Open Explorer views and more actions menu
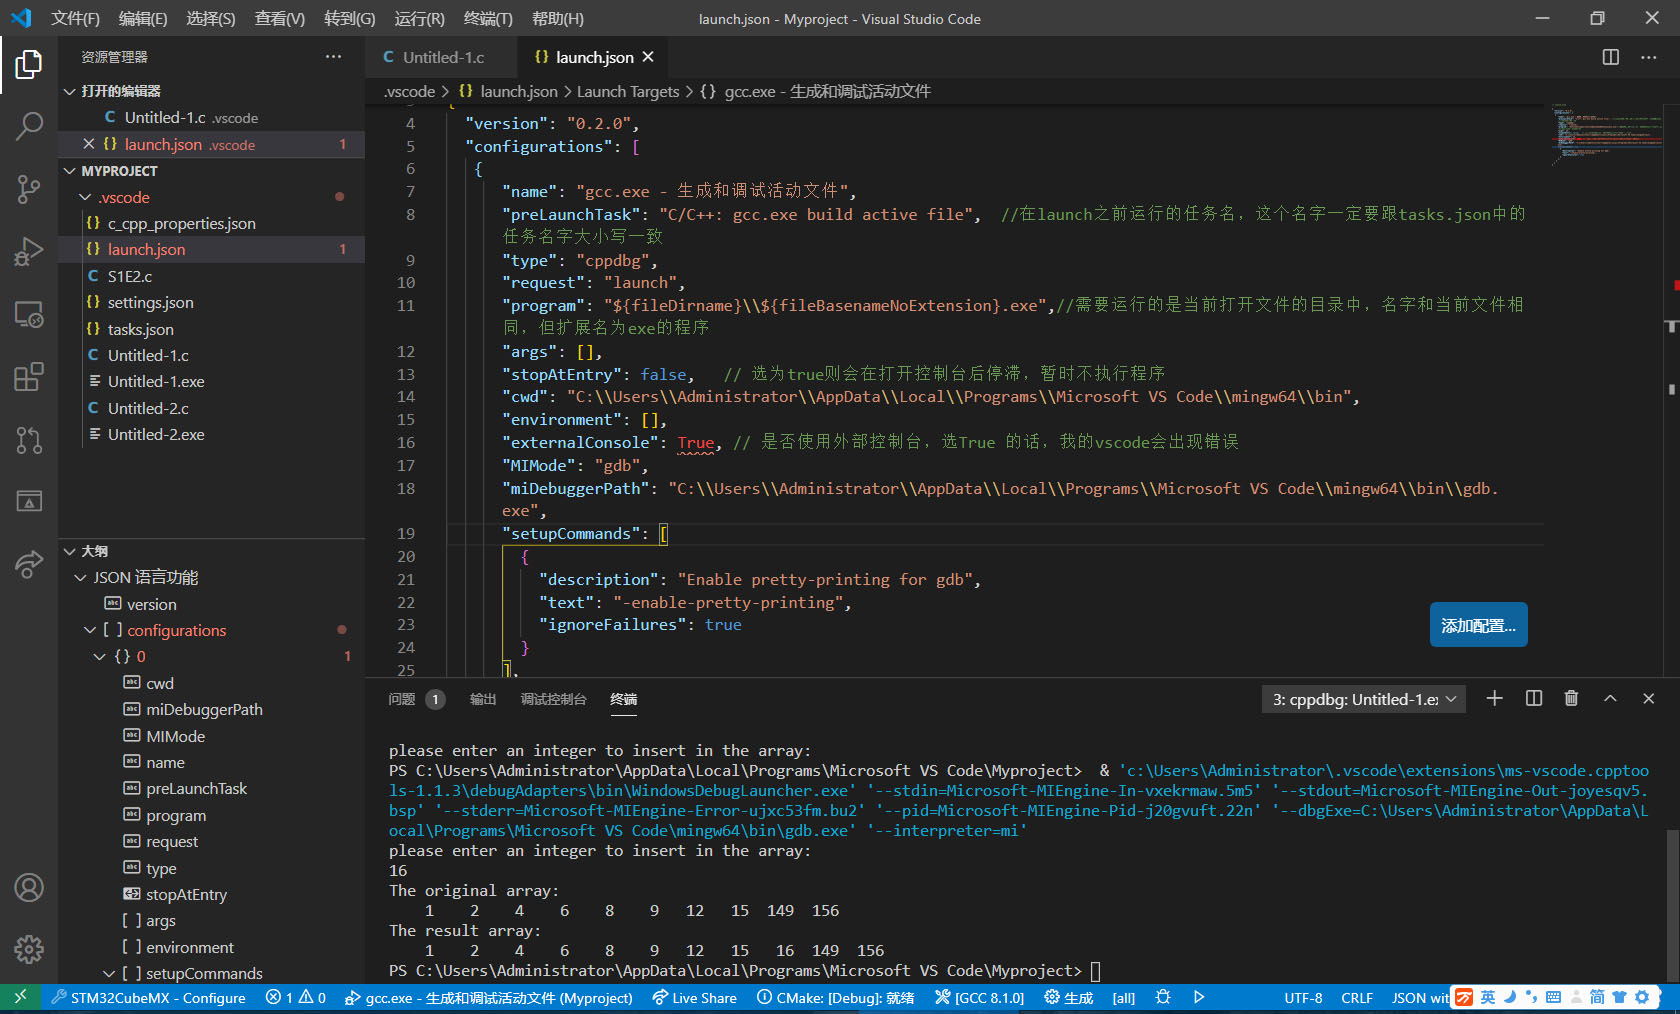This screenshot has width=1680, height=1014. tap(333, 57)
